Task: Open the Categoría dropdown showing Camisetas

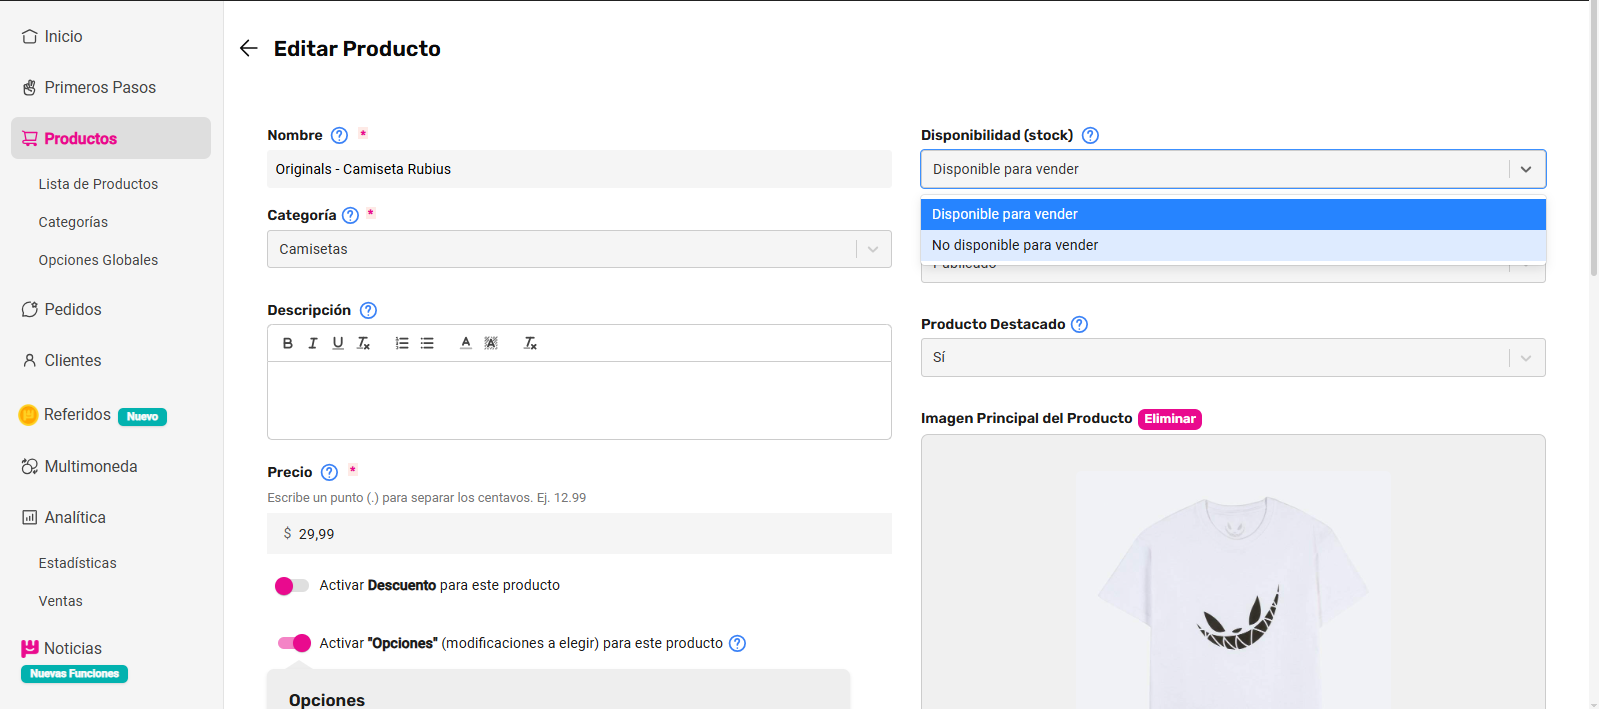Action: coord(579,249)
